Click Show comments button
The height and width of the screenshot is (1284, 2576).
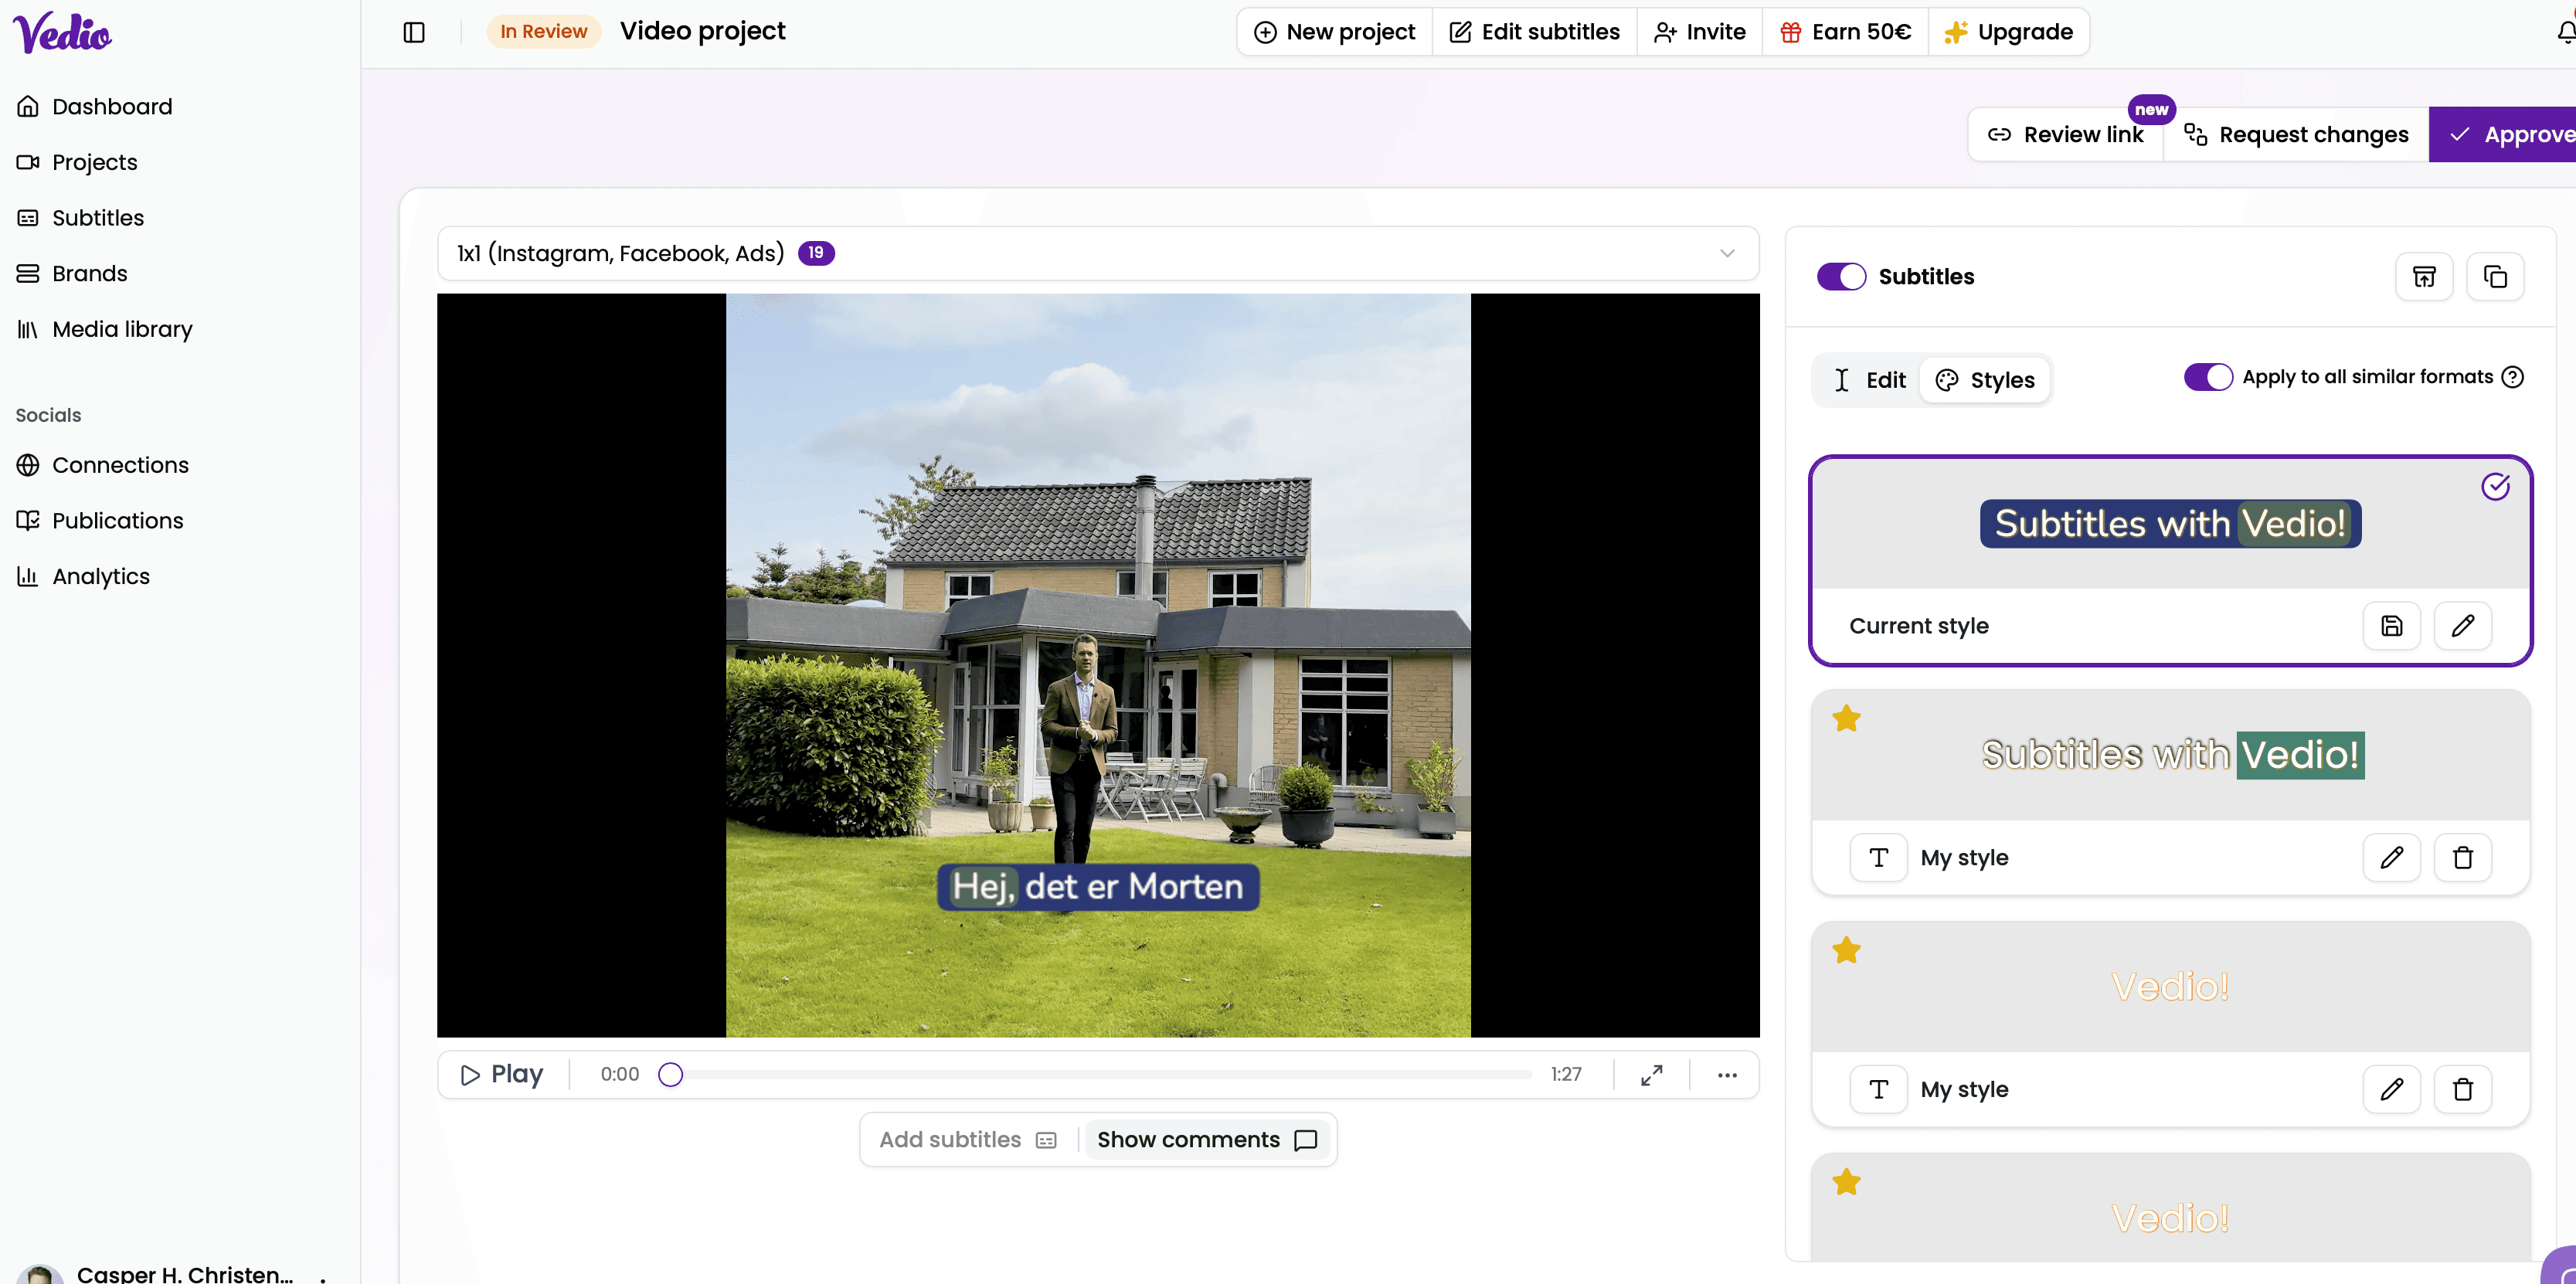[1206, 1140]
